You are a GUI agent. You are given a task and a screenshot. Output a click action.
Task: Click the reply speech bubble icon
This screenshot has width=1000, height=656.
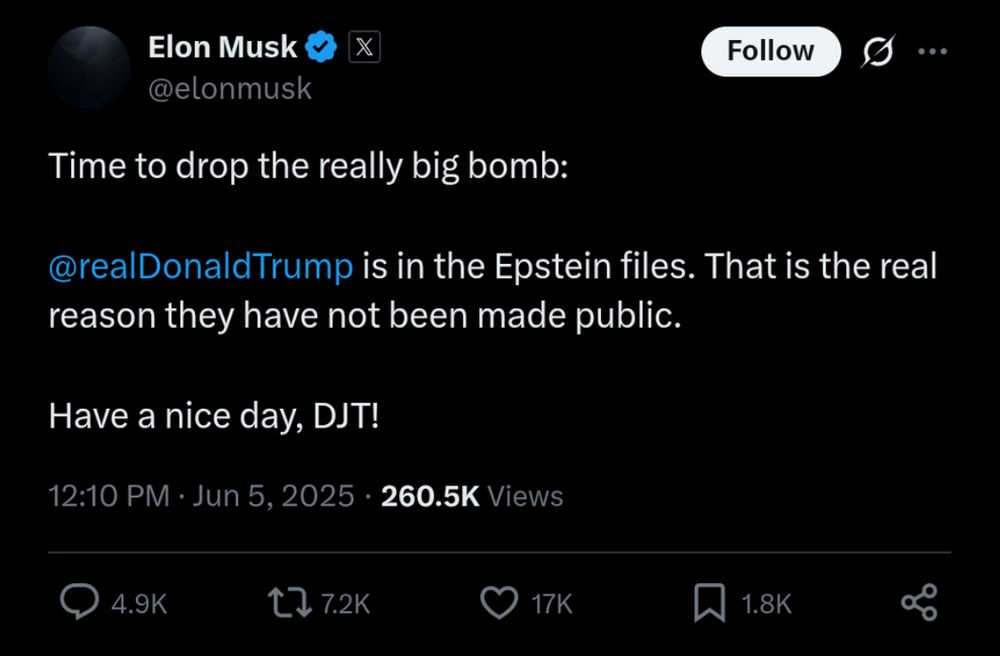click(x=79, y=603)
